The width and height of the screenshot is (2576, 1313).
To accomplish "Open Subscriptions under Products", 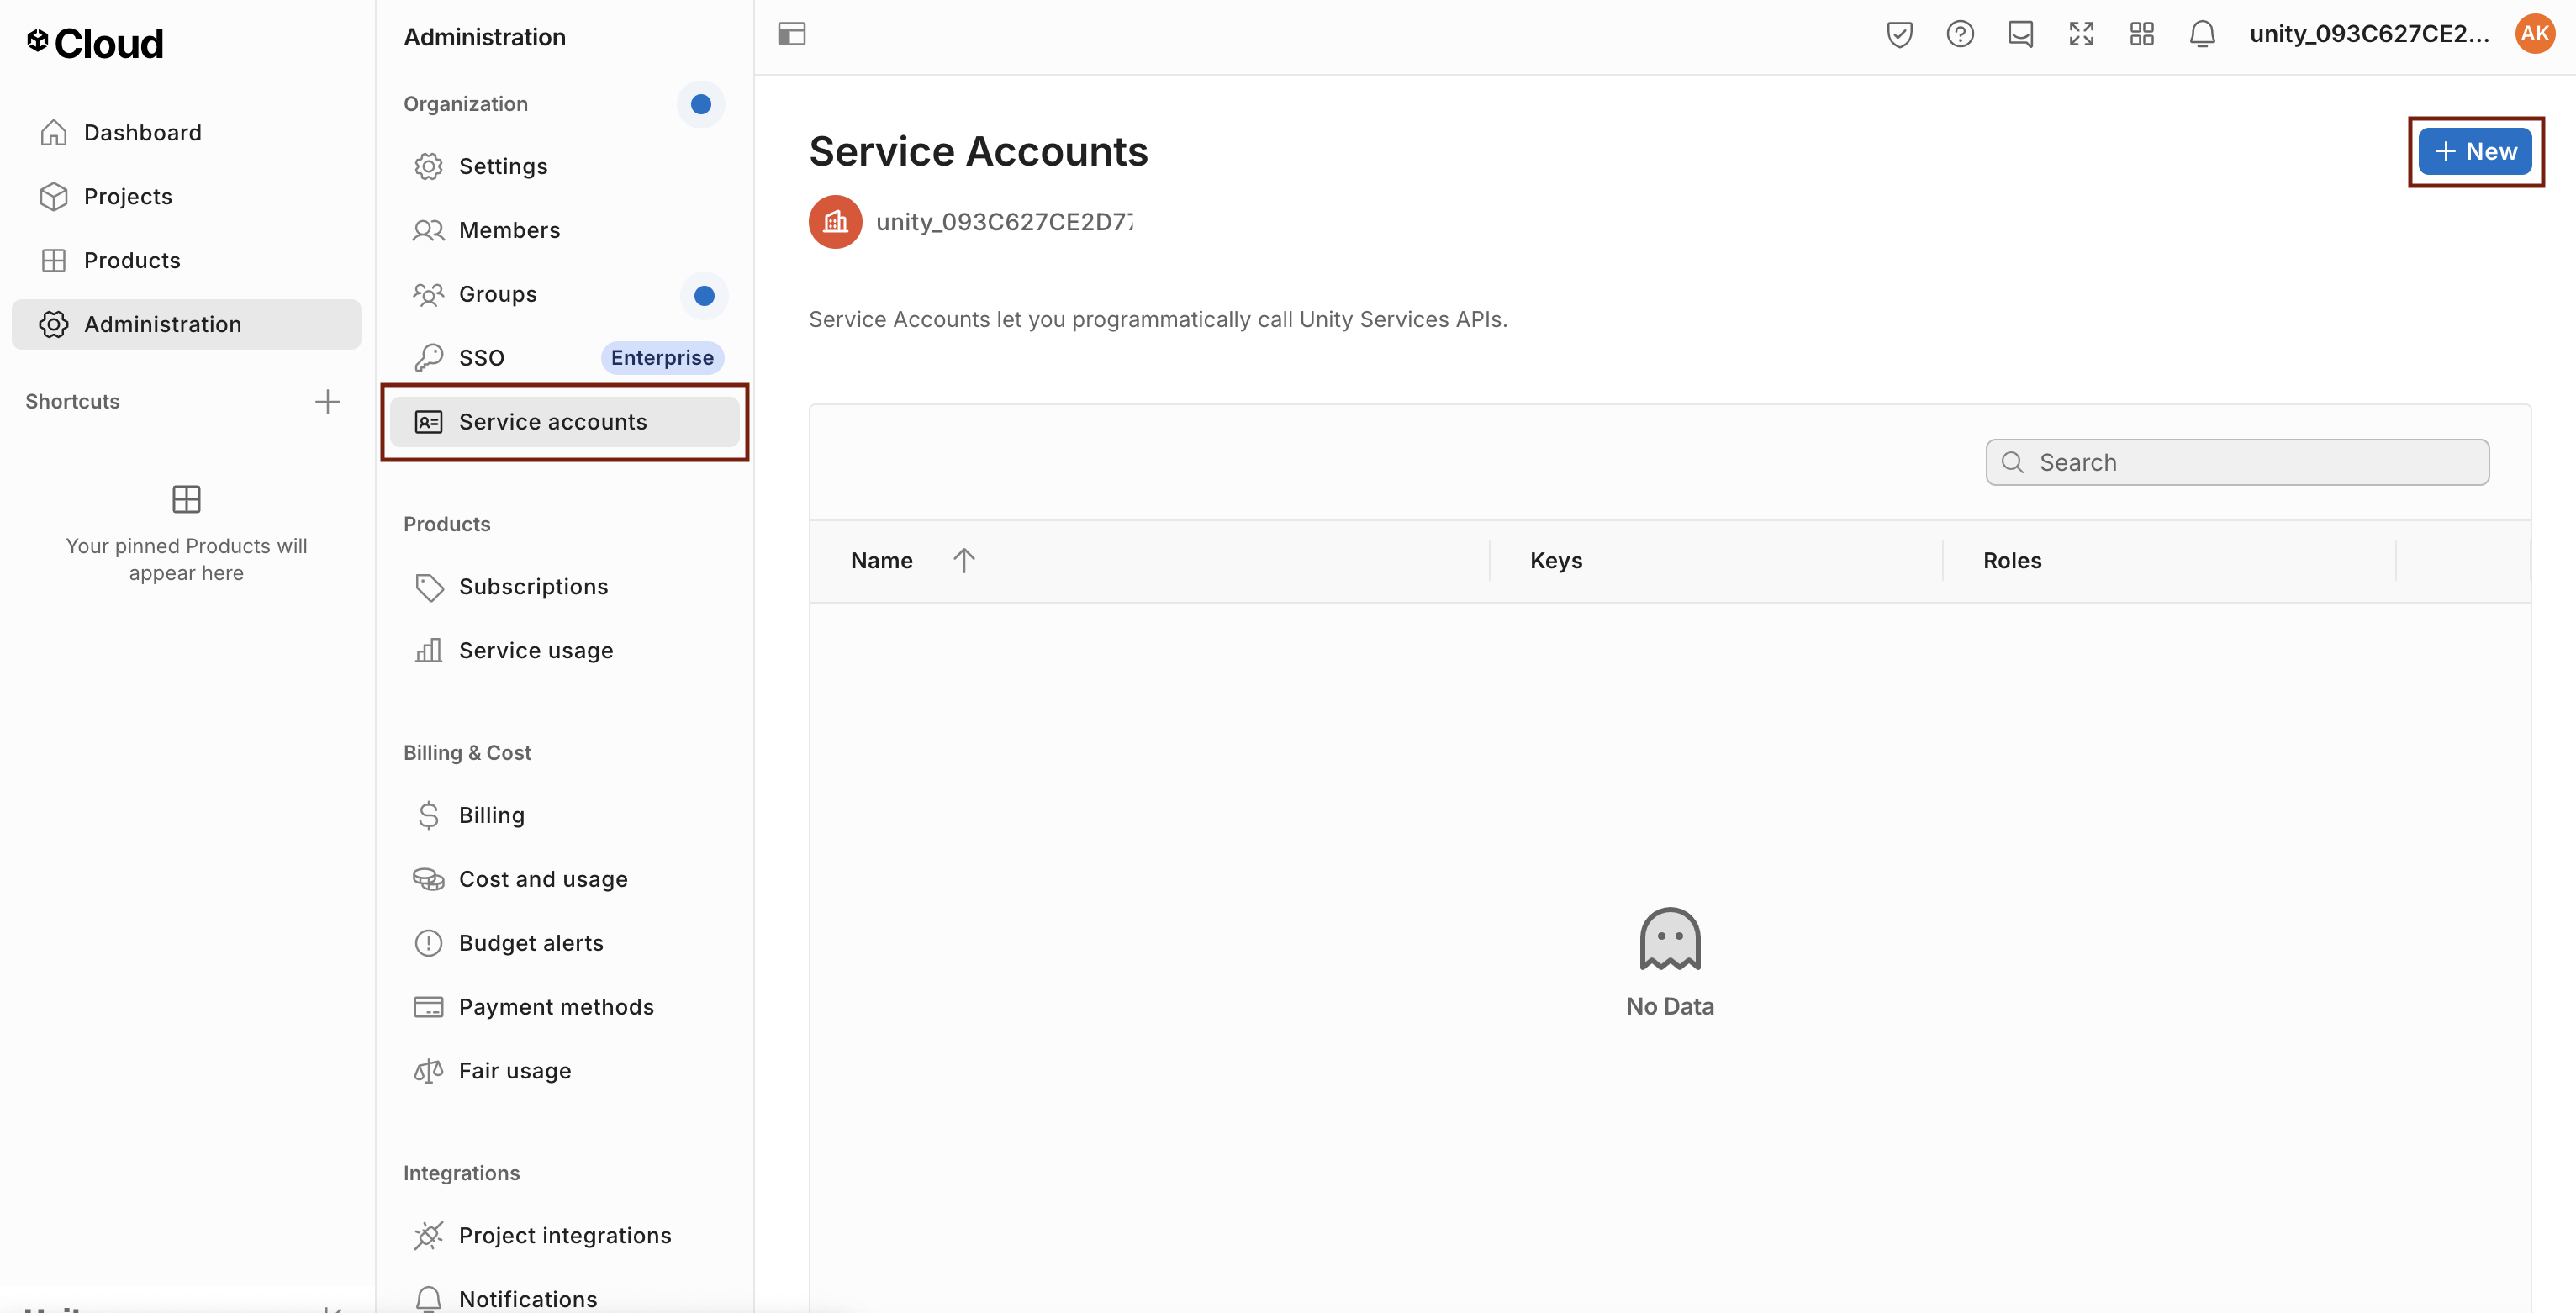I will point(565,586).
